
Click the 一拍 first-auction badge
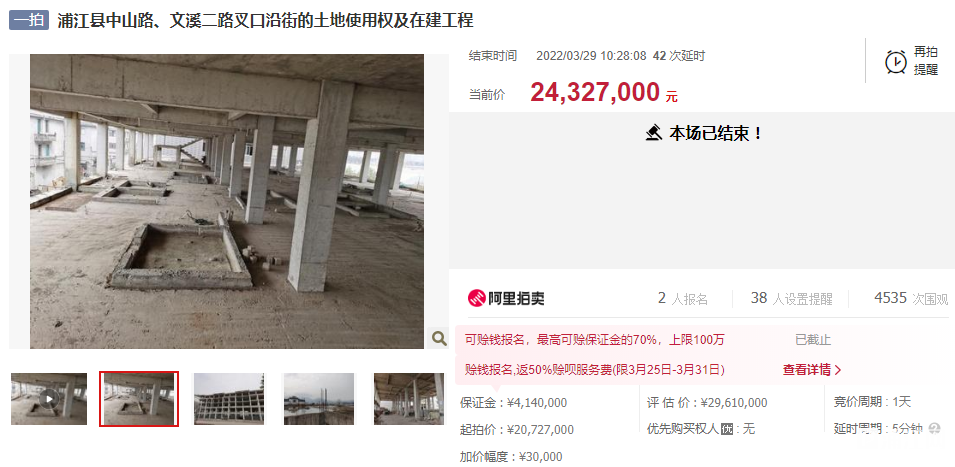click(x=29, y=20)
